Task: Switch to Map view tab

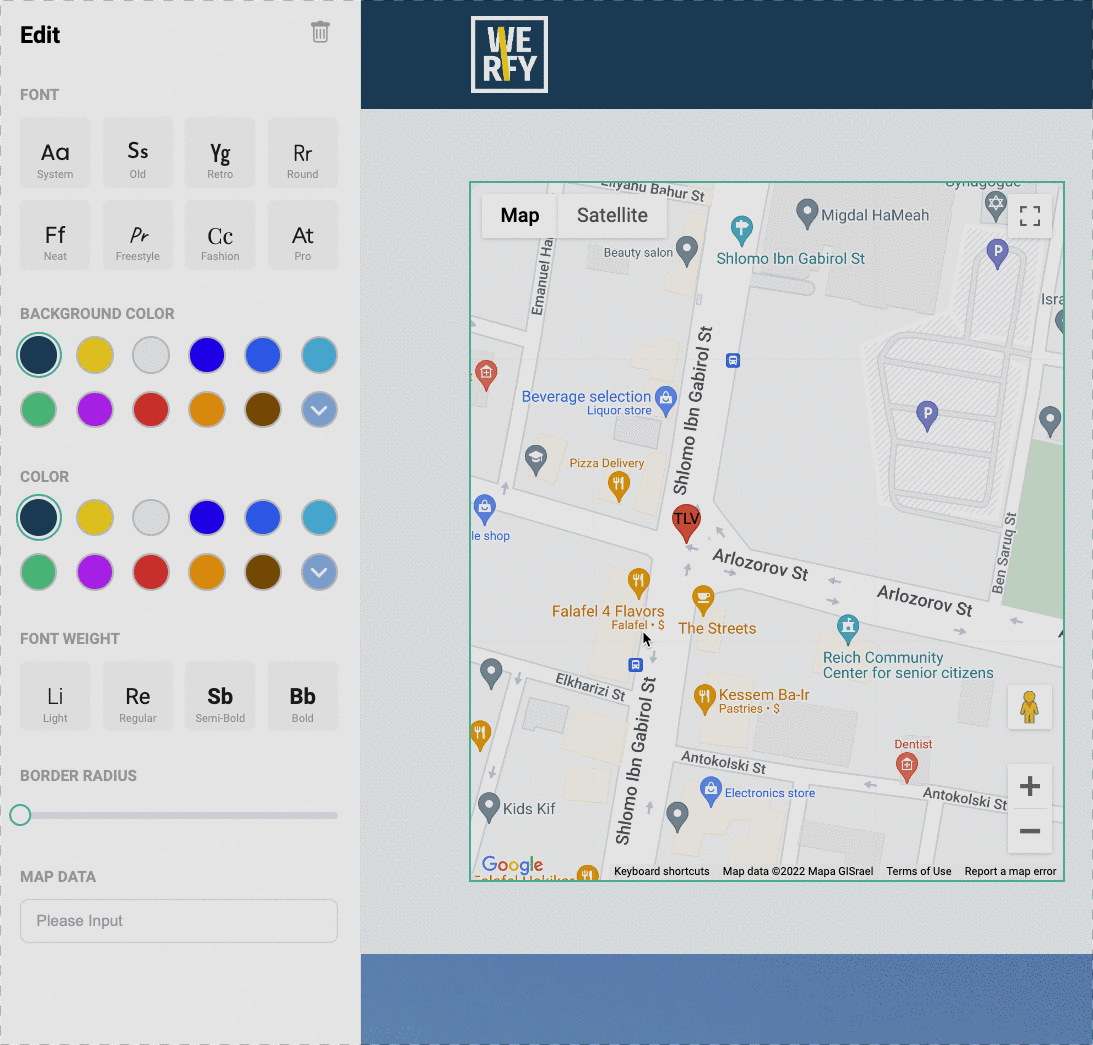Action: (520, 215)
